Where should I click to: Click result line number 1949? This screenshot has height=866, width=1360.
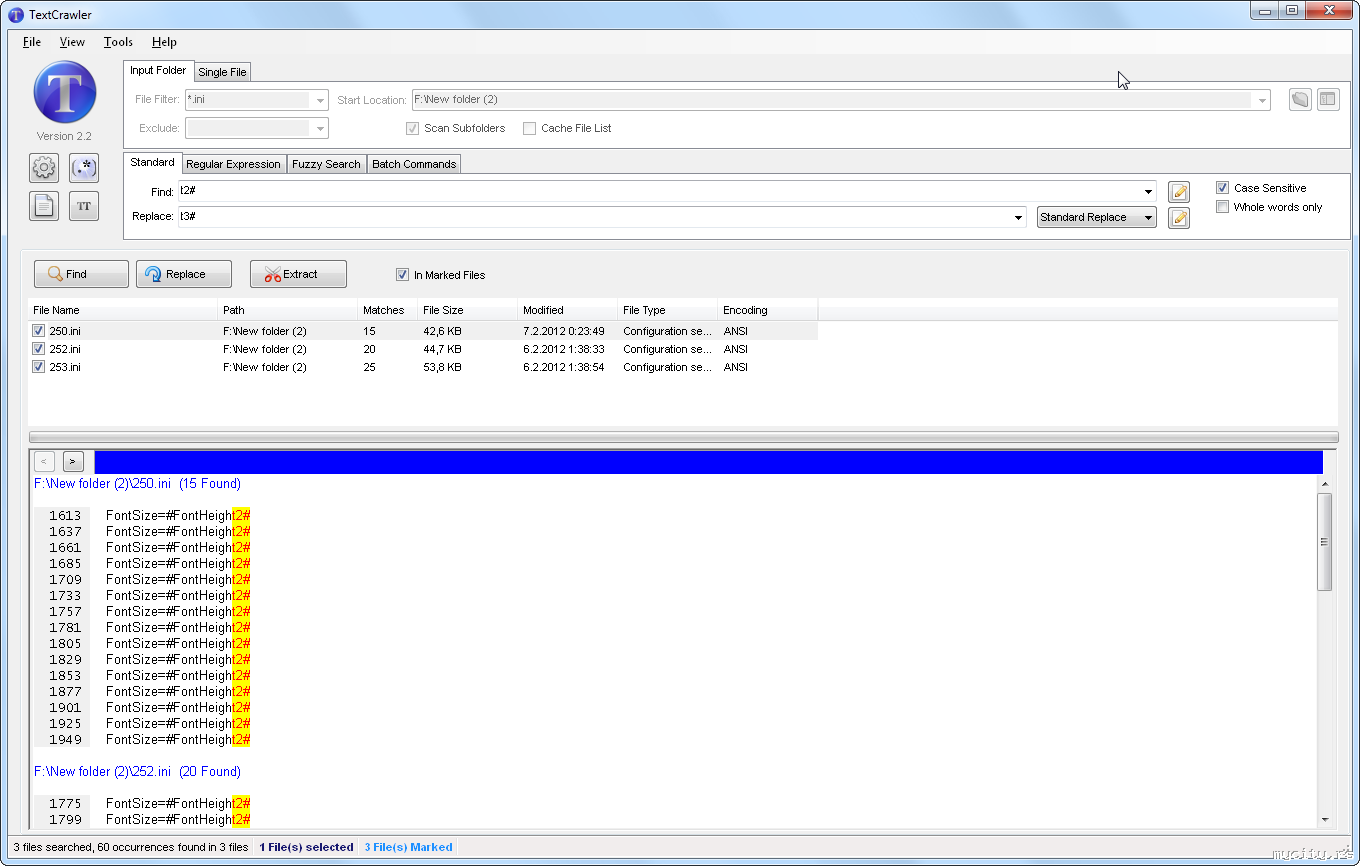(x=65, y=740)
